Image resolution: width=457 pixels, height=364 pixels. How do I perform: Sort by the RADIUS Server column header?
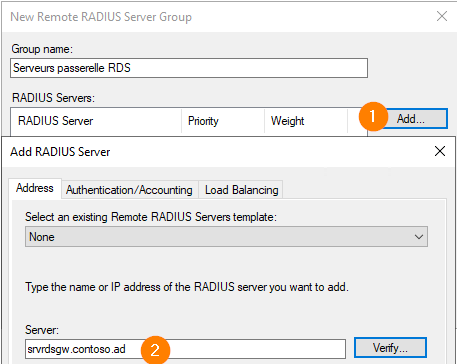pos(96,121)
